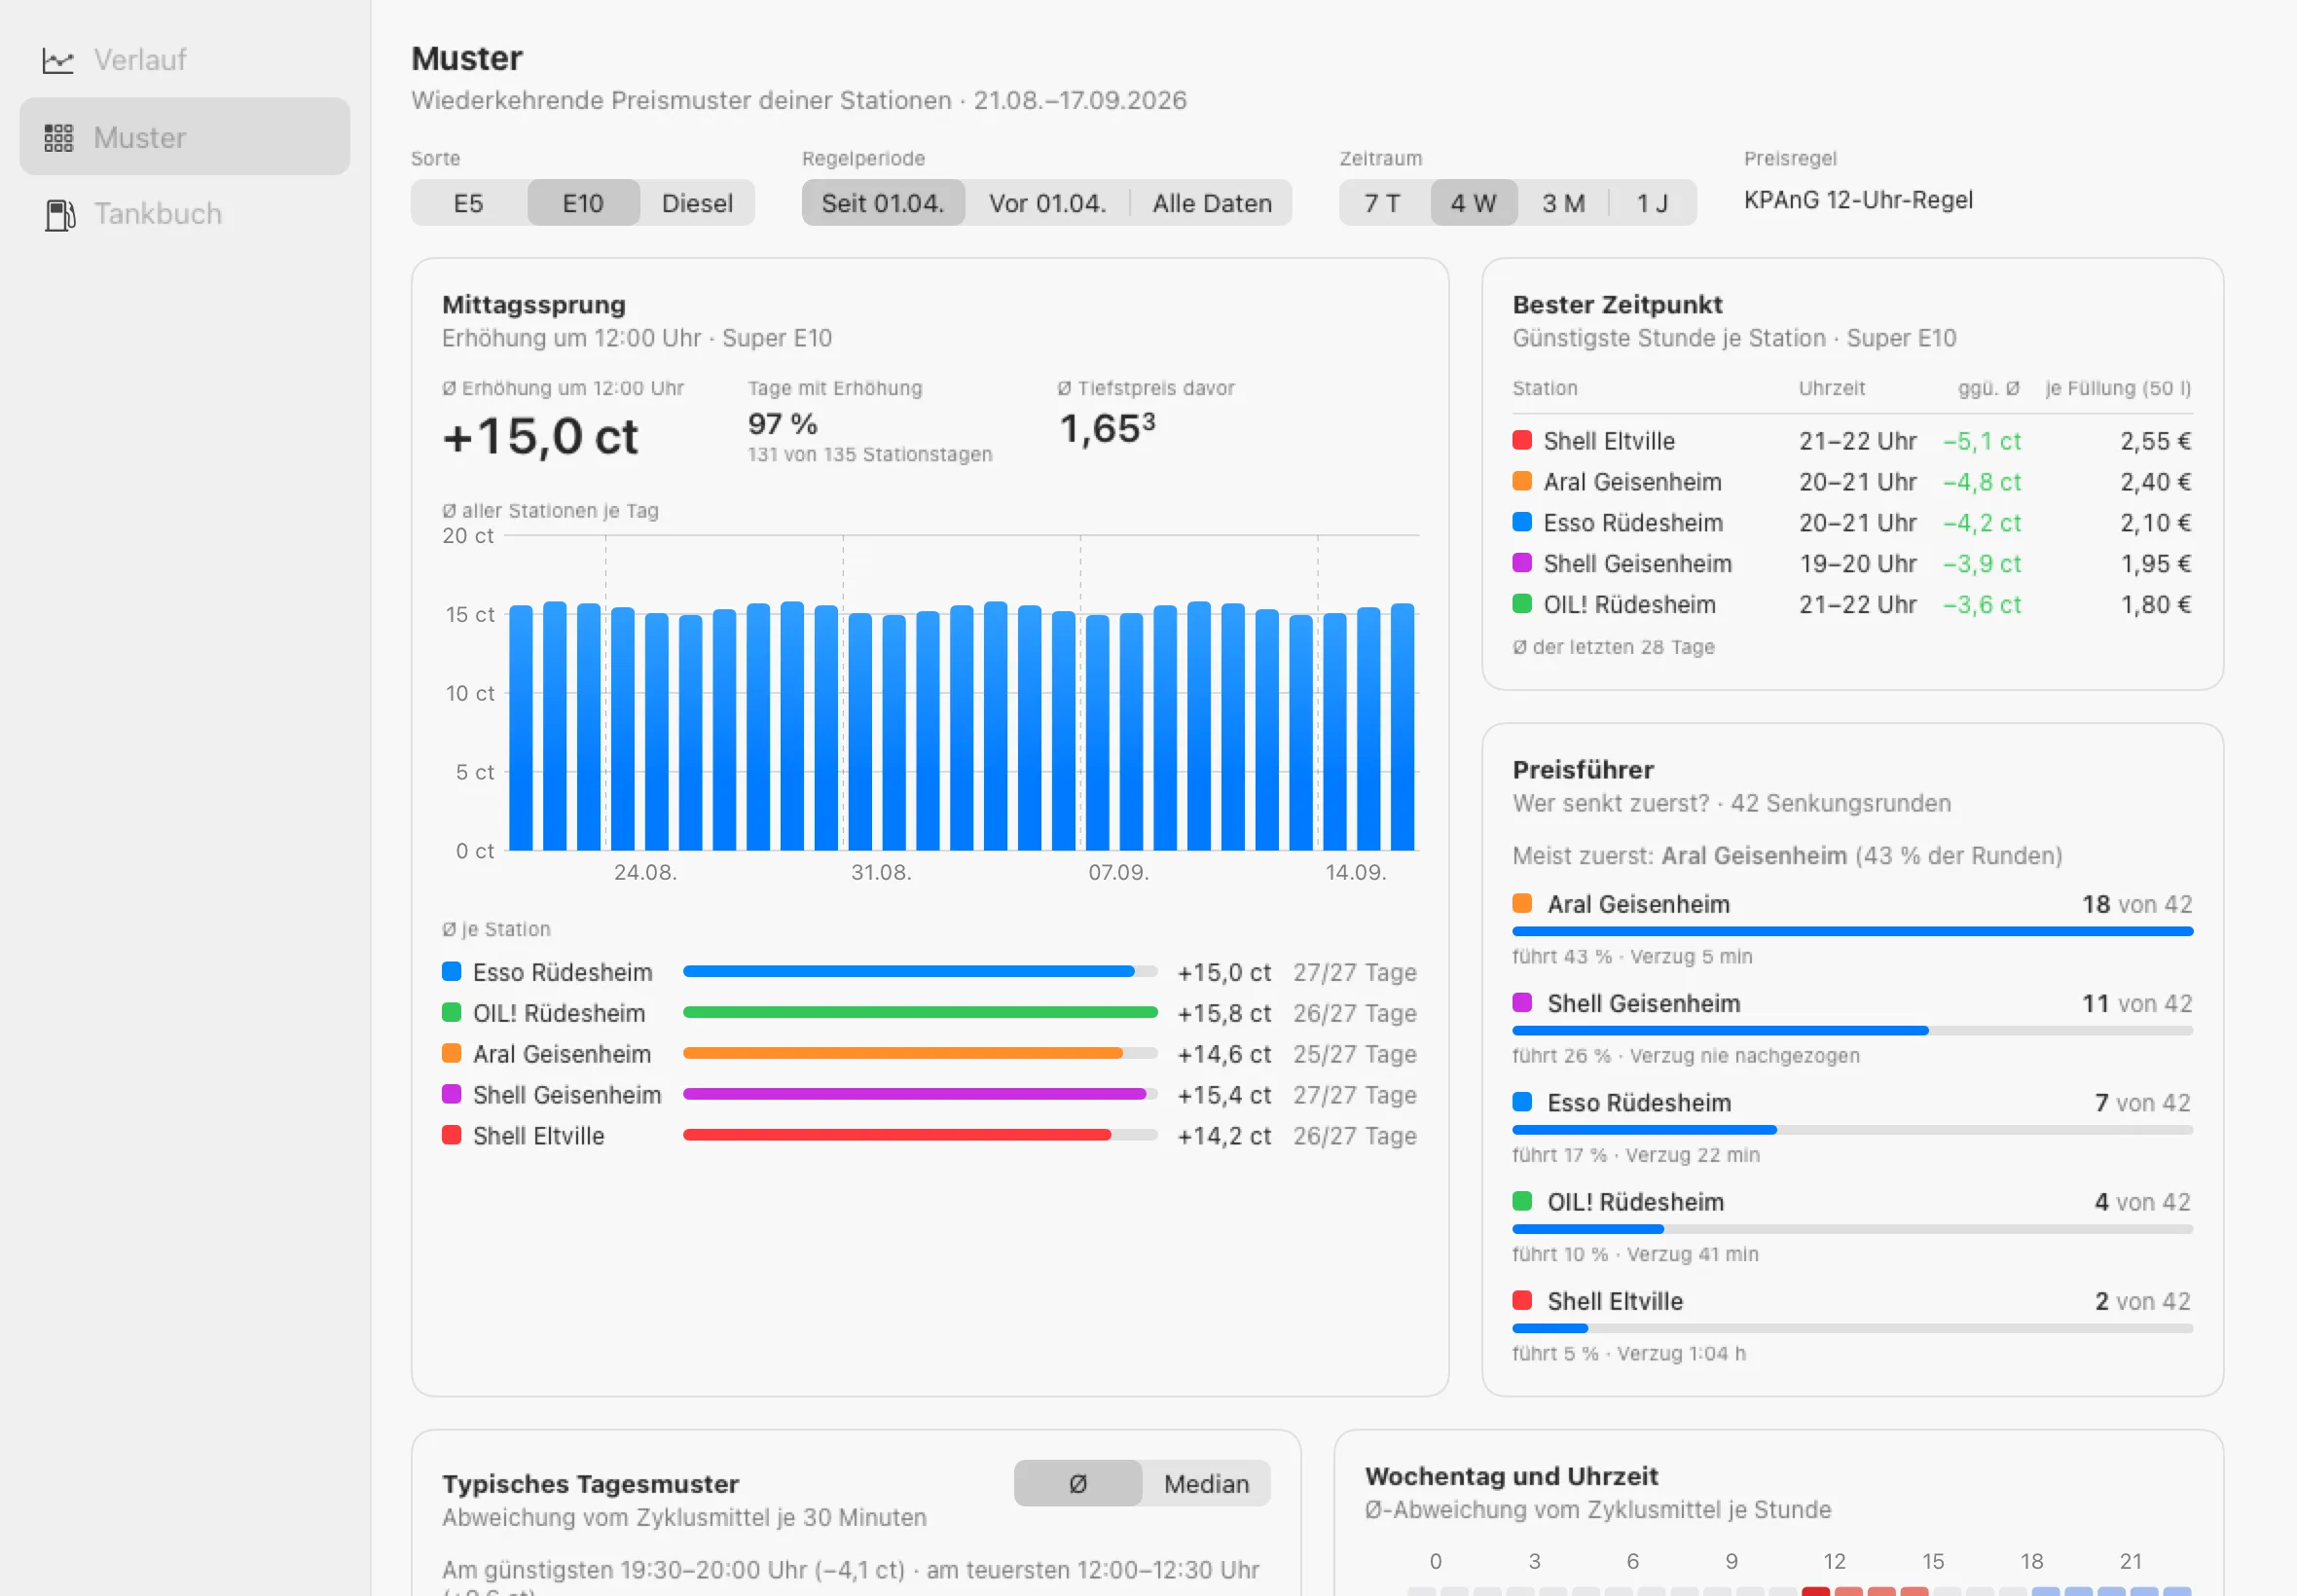Click '1,80 €' value for OIL! Rüdesheim

point(2156,605)
